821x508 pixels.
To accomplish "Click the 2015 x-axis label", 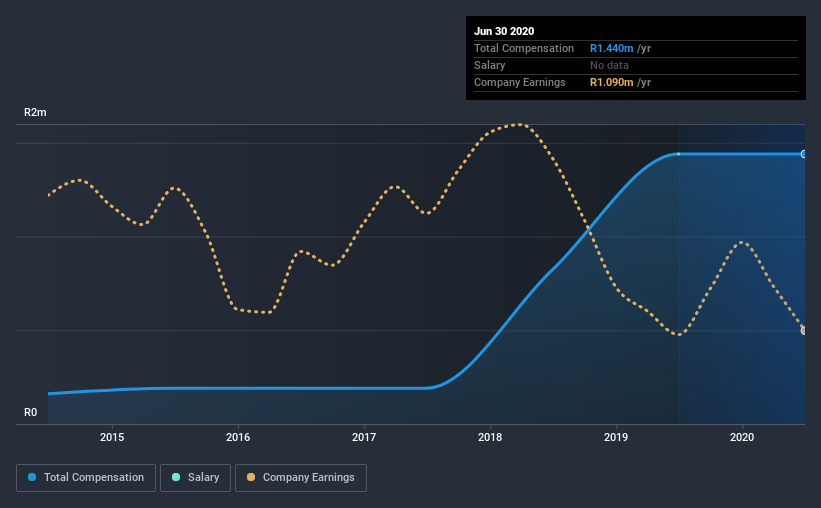I will pos(112,437).
